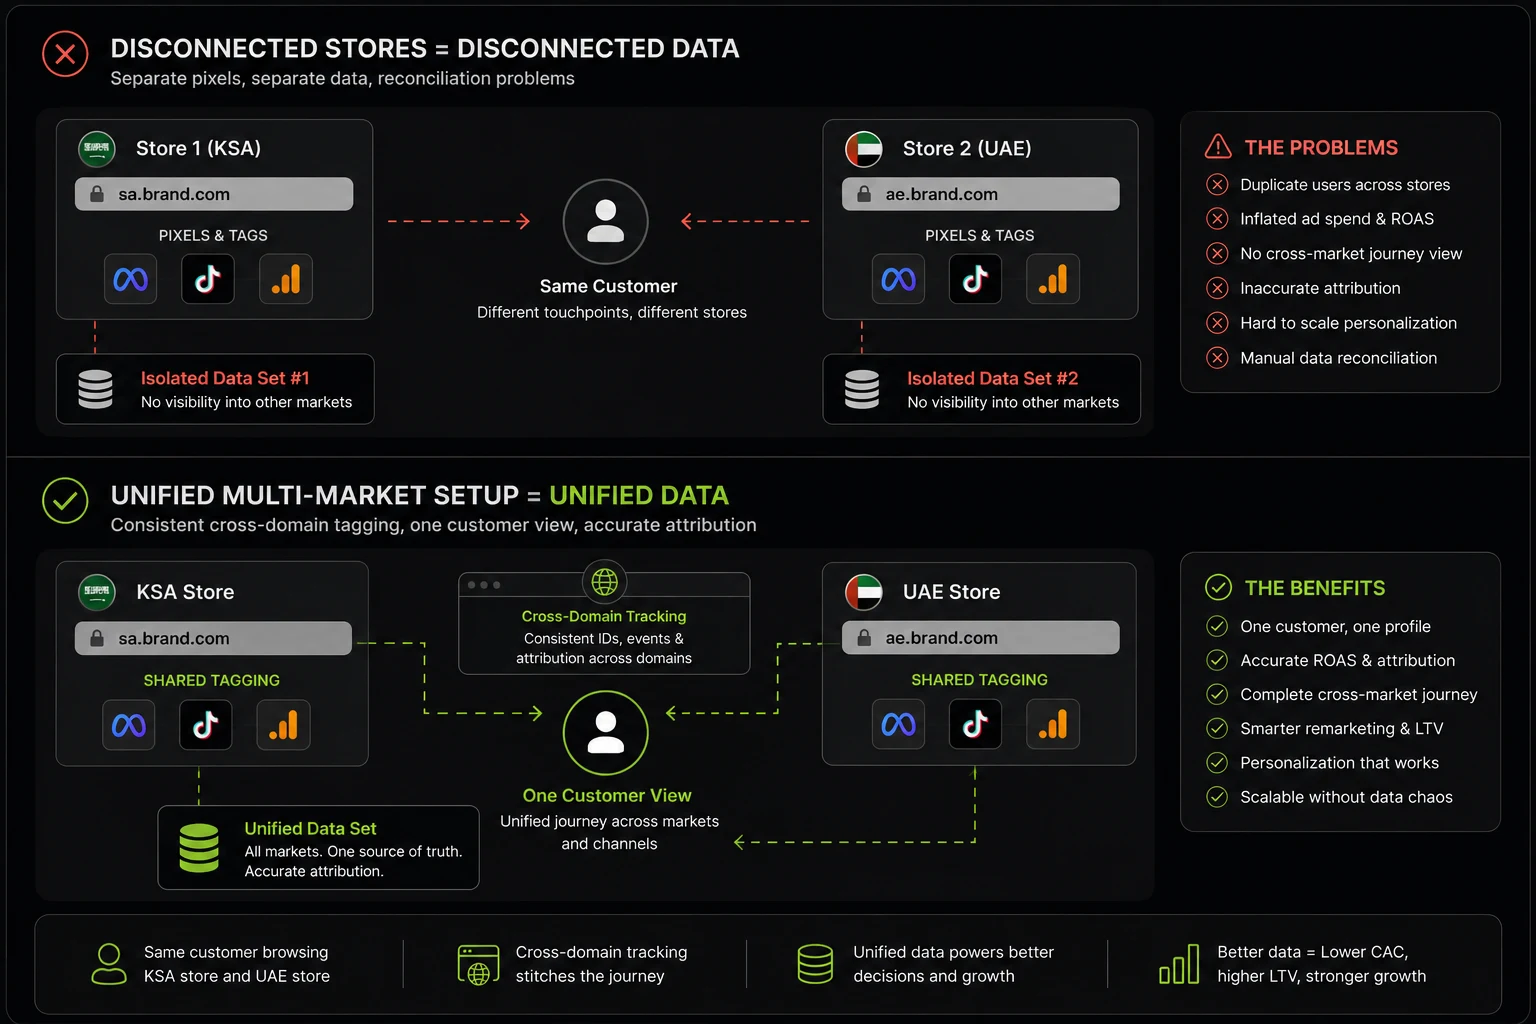Image resolution: width=1536 pixels, height=1024 pixels.
Task: Click the UAE flag icon in Store 2 (UAE)
Action: click(x=864, y=149)
